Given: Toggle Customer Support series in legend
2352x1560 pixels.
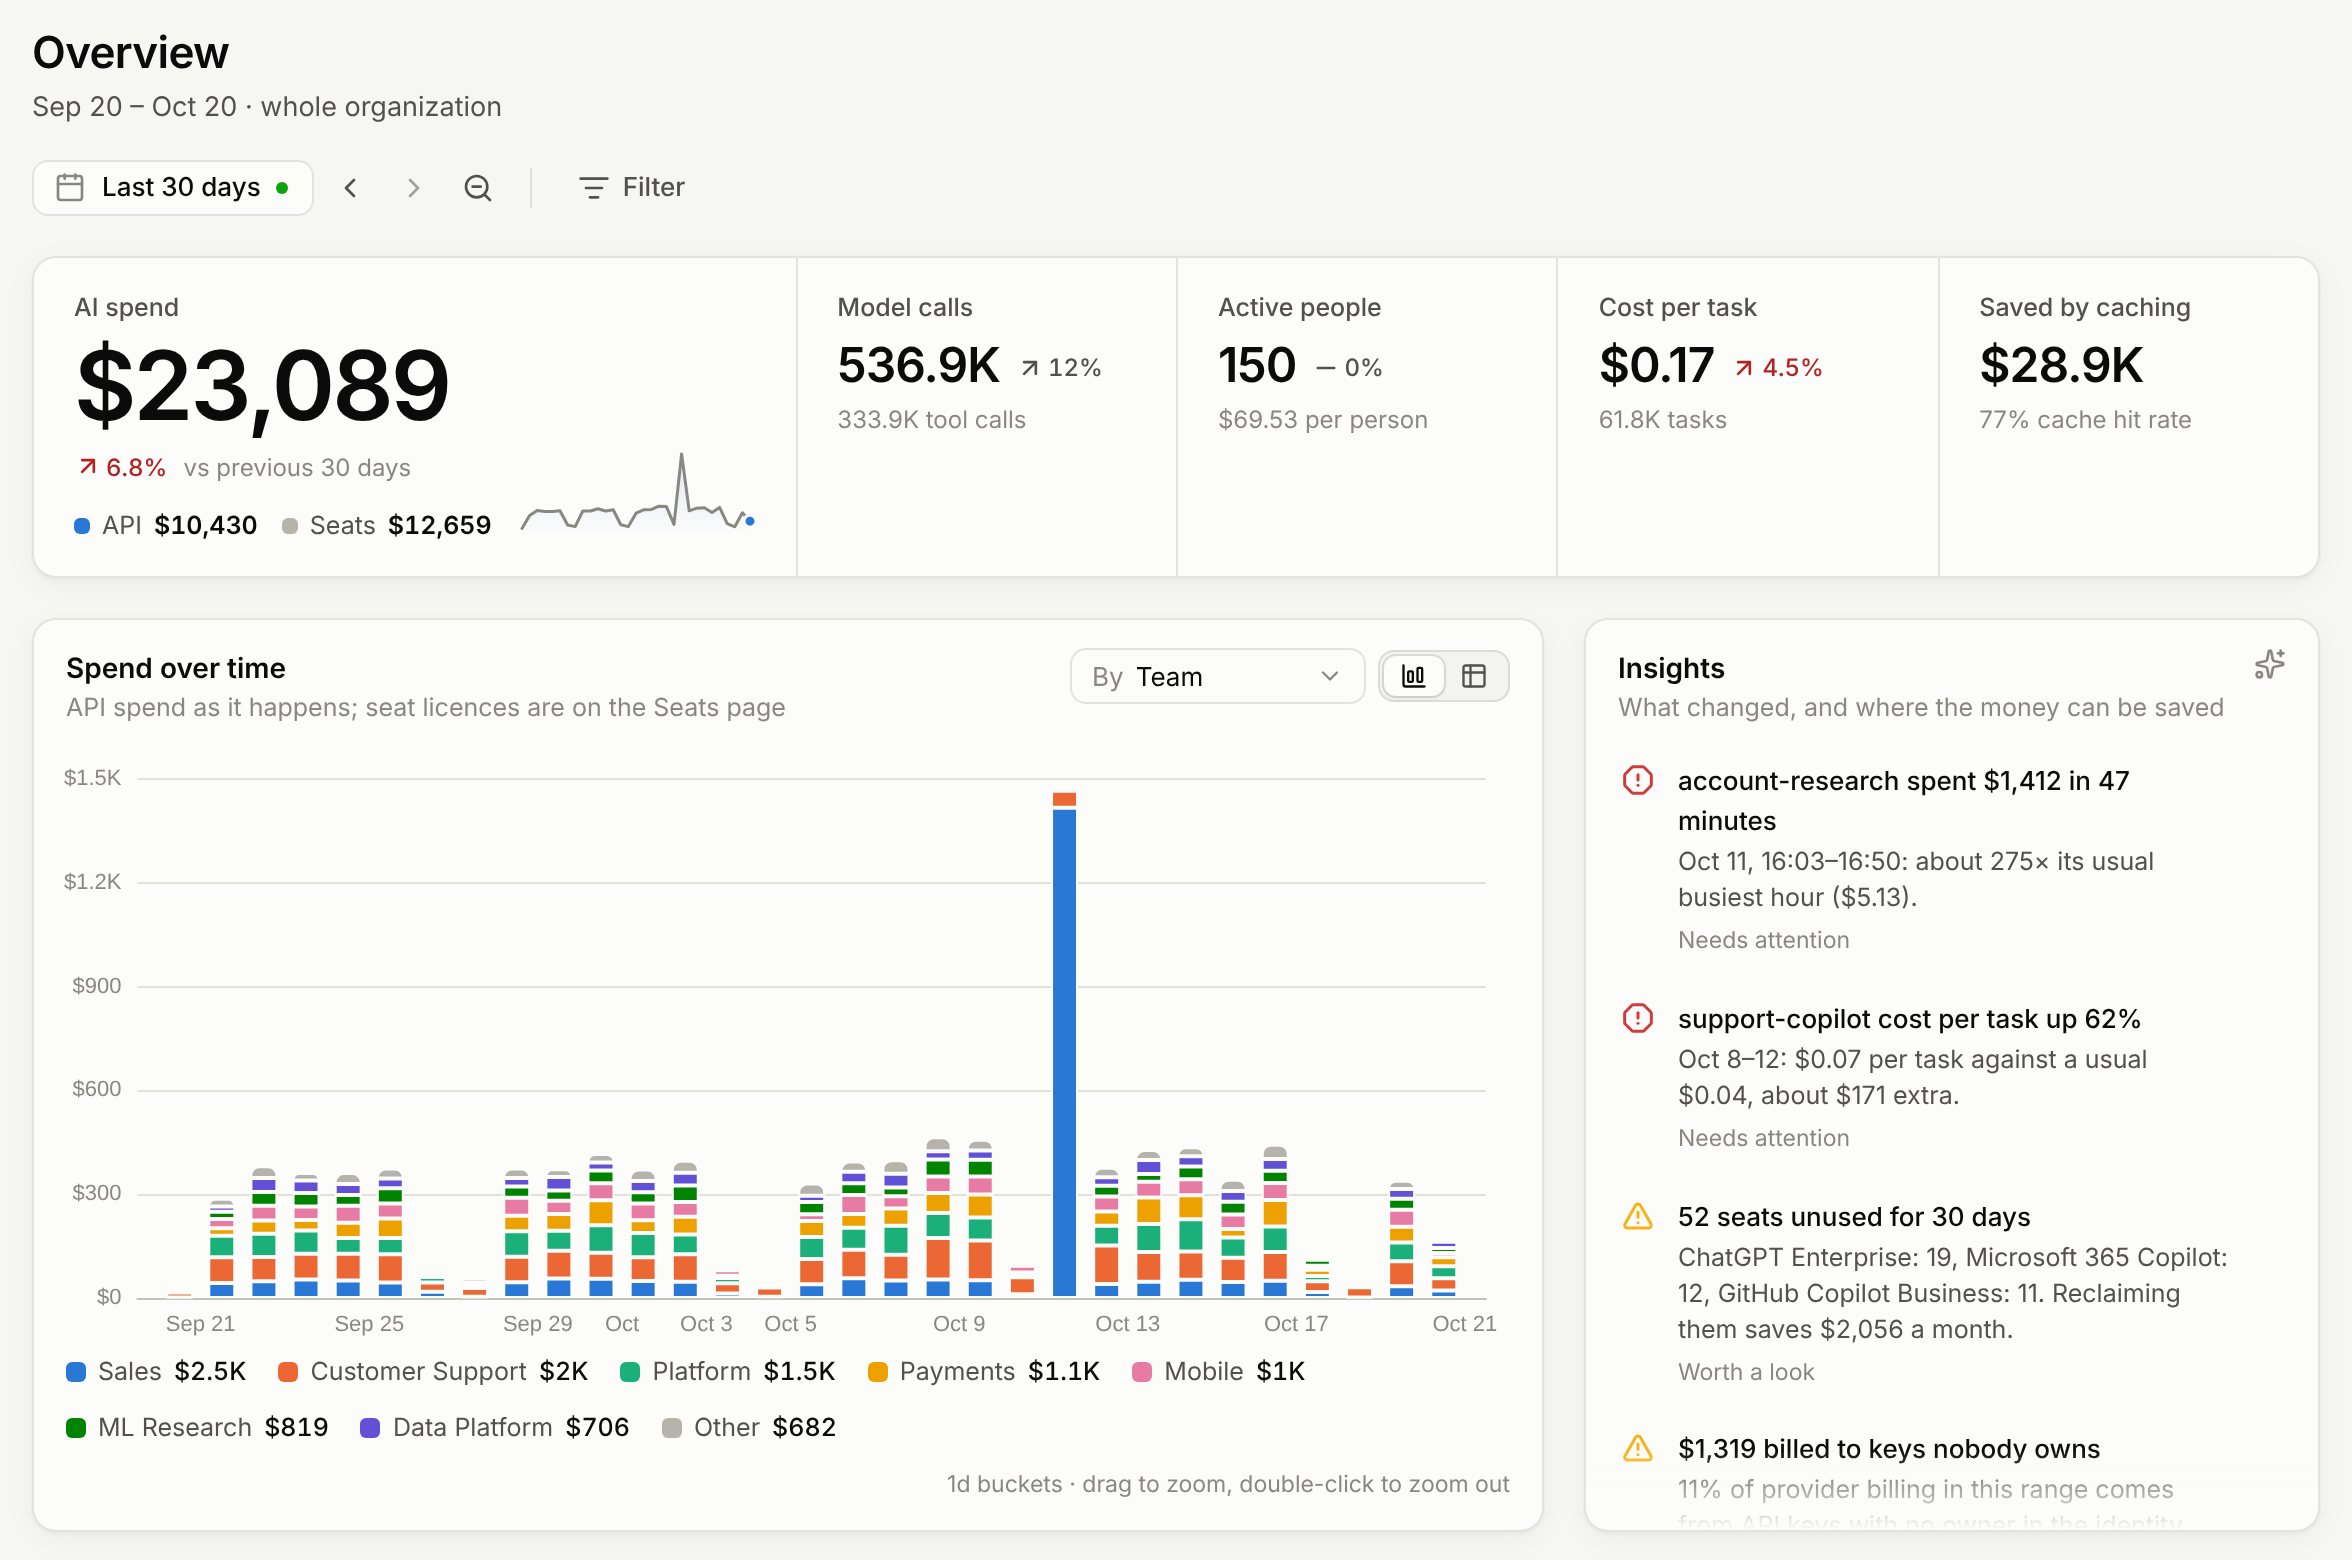Looking at the screenshot, I should click(433, 1372).
